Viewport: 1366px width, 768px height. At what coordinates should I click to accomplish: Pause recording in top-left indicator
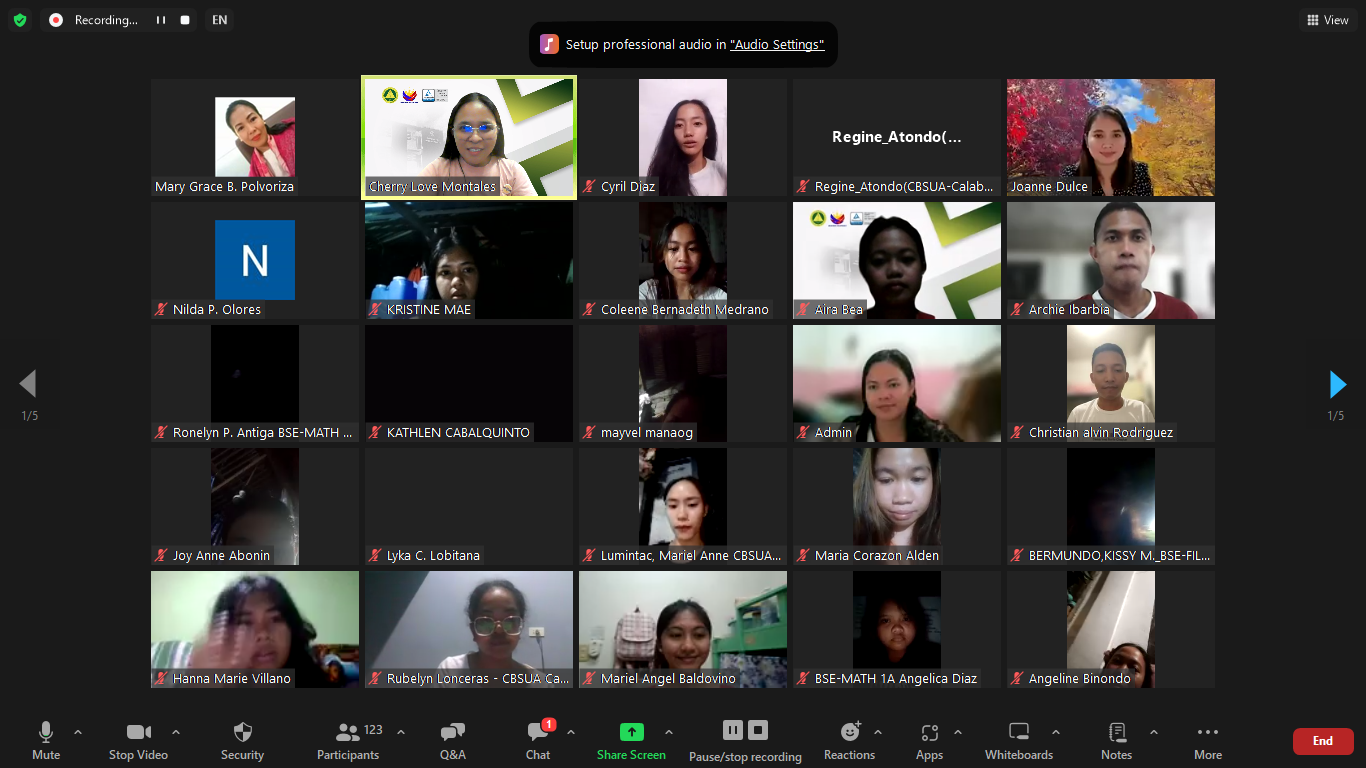pos(160,20)
